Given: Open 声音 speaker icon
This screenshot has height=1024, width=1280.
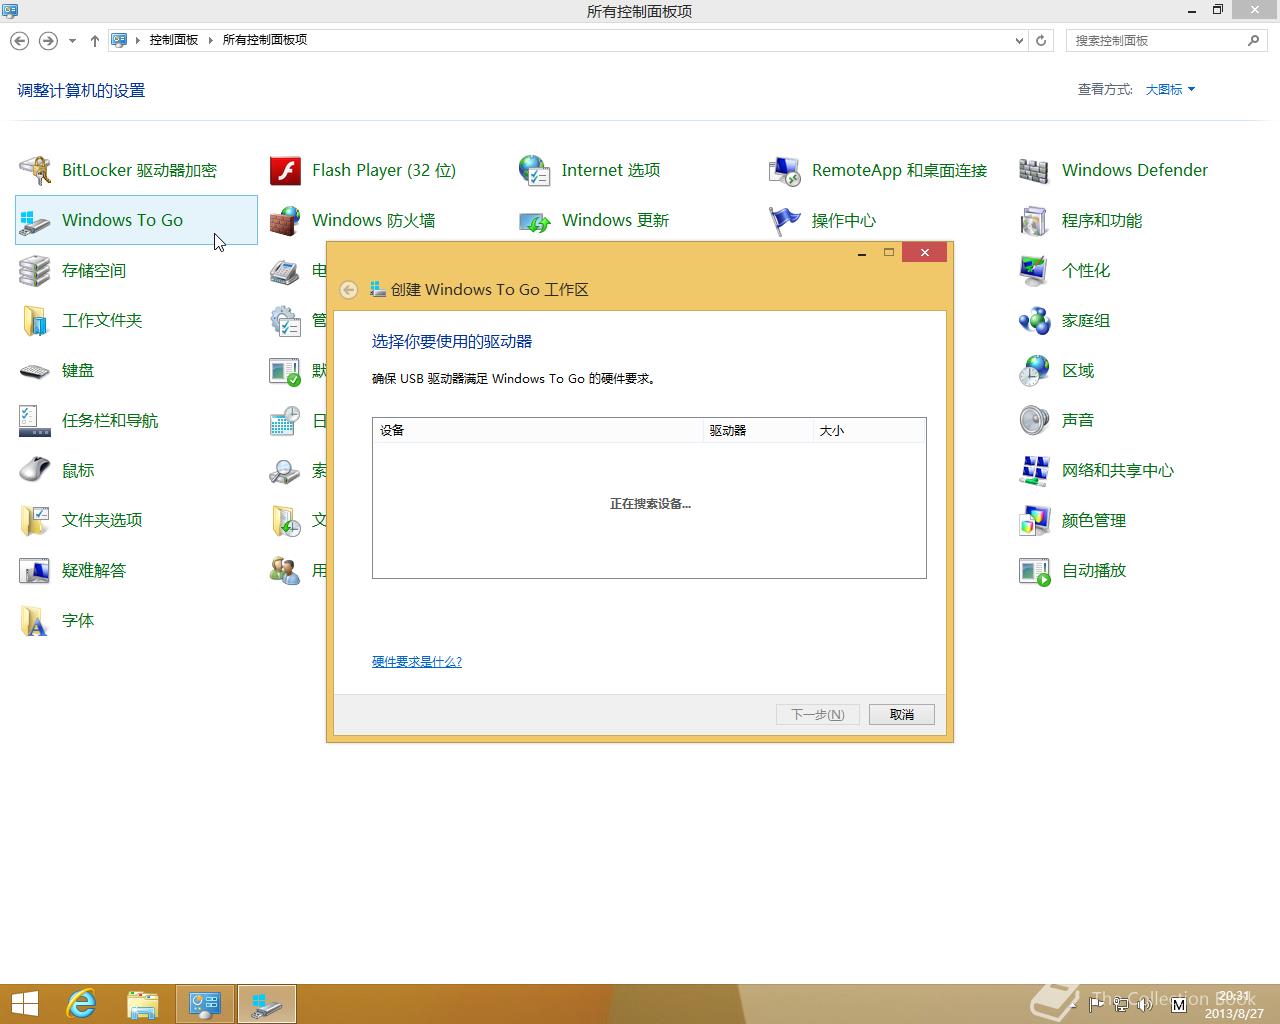Looking at the screenshot, I should tap(1035, 420).
